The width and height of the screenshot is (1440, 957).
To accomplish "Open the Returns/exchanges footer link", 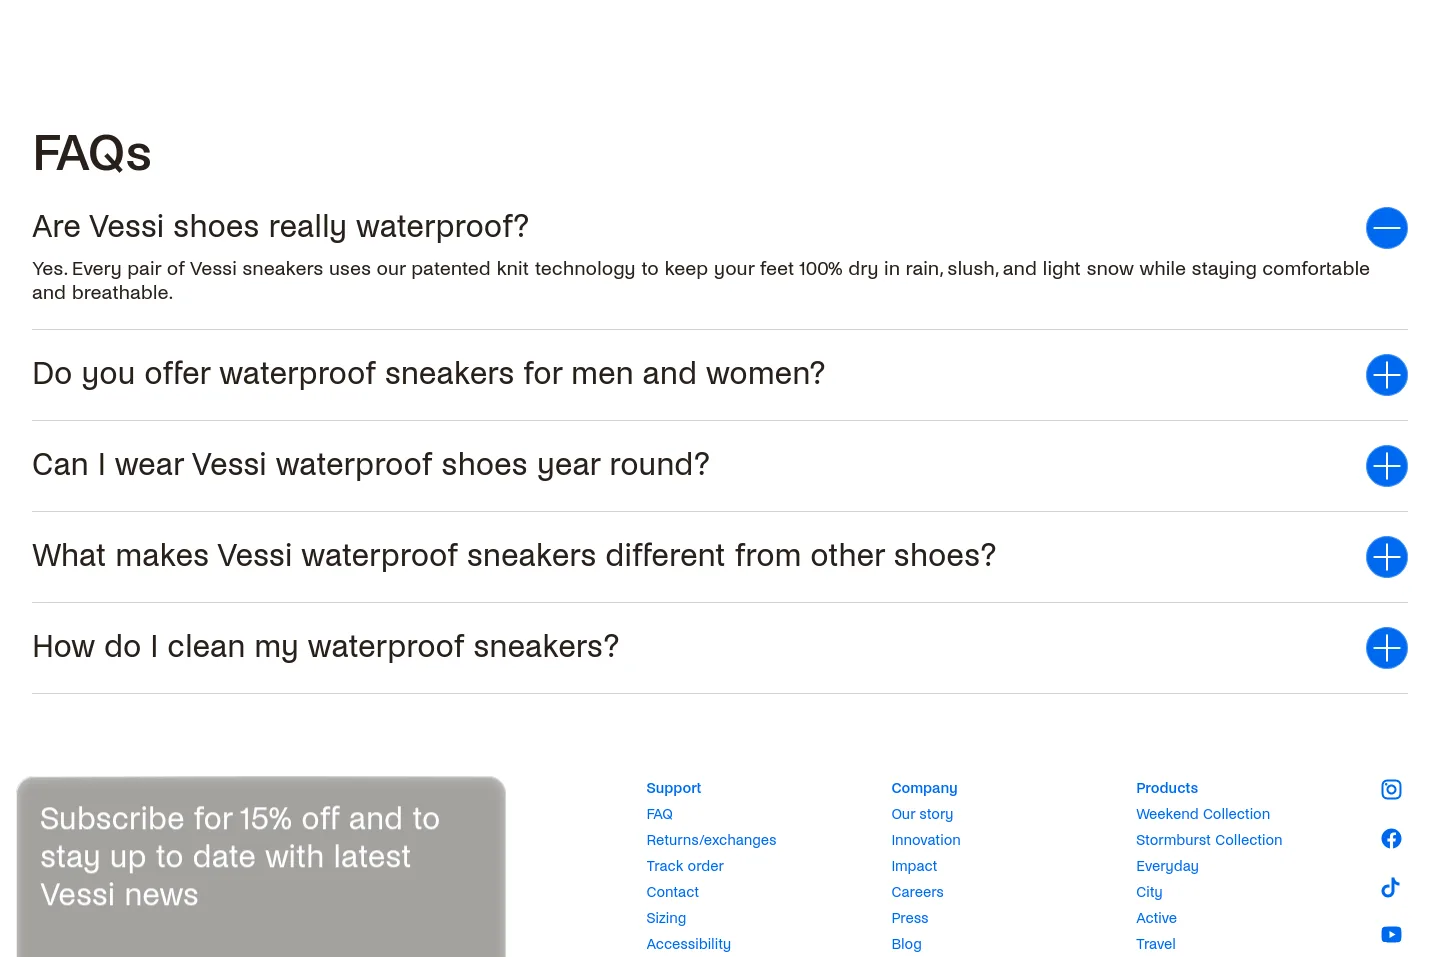I will (x=711, y=840).
